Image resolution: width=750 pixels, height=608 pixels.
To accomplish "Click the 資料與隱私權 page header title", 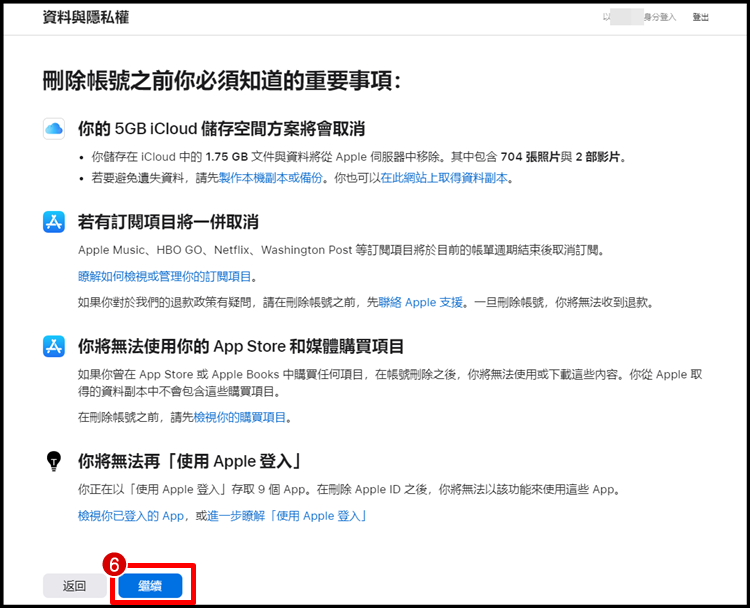I will click(x=86, y=17).
